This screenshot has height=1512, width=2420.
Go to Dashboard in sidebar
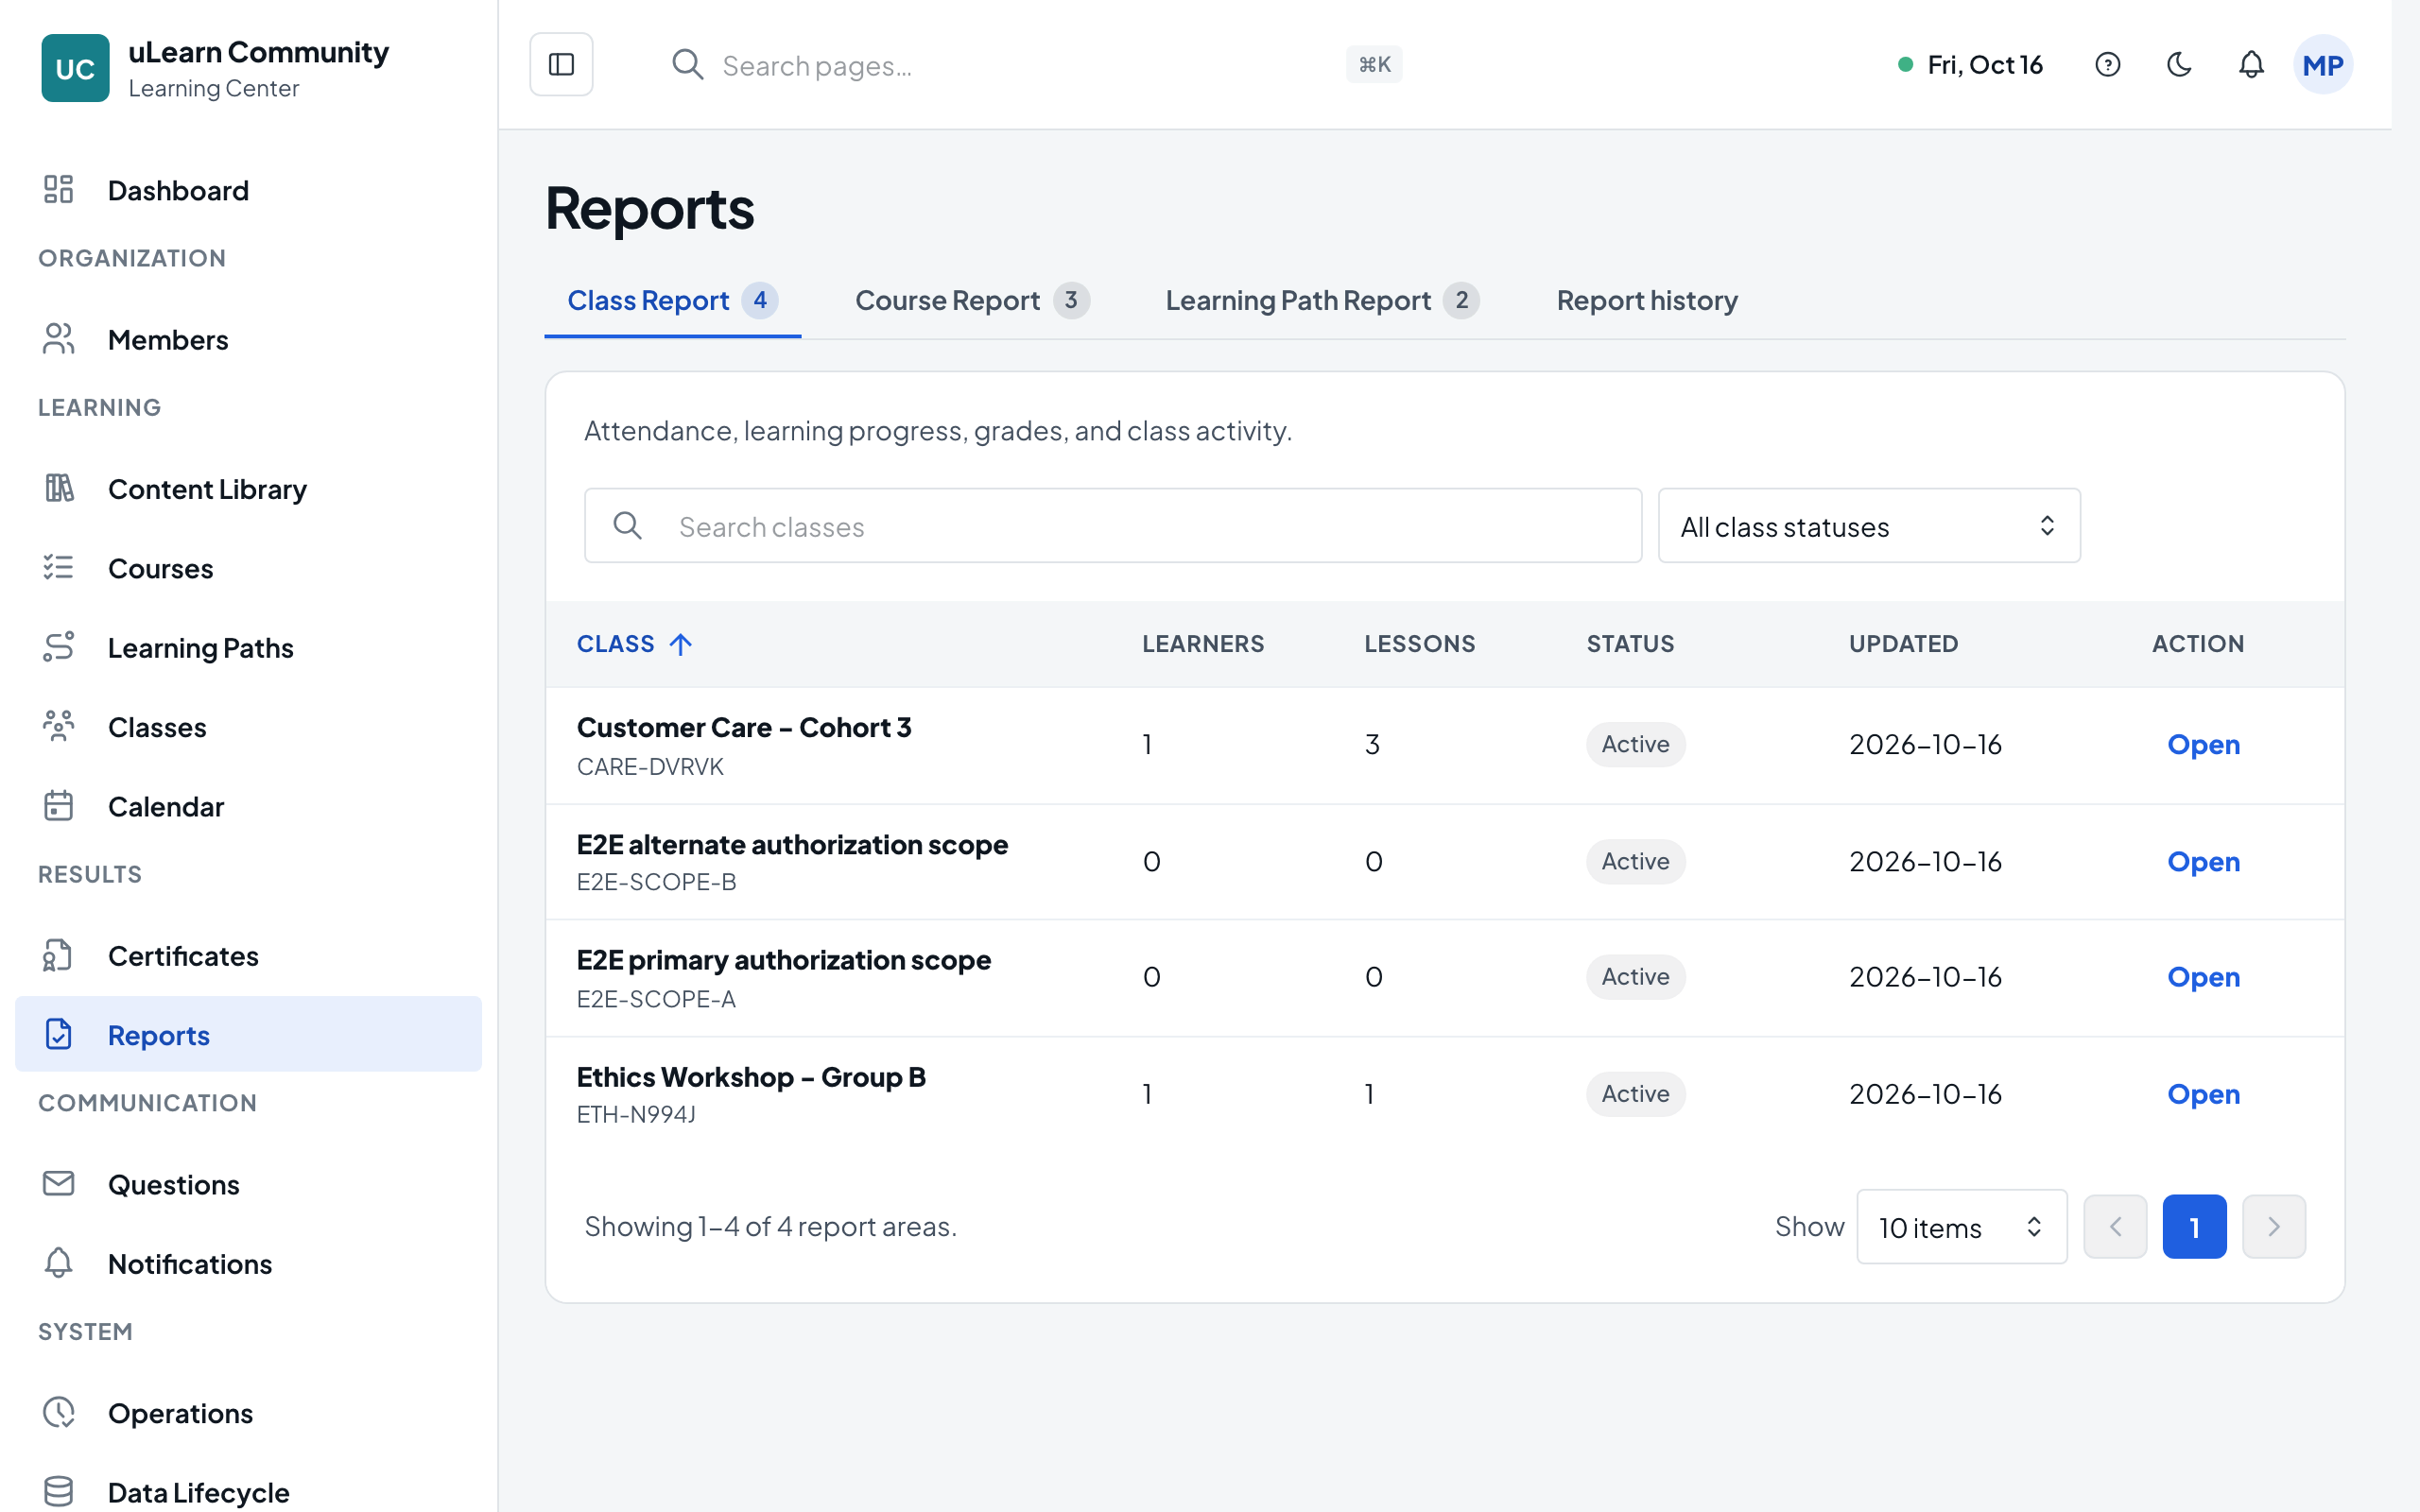pyautogui.click(x=248, y=190)
